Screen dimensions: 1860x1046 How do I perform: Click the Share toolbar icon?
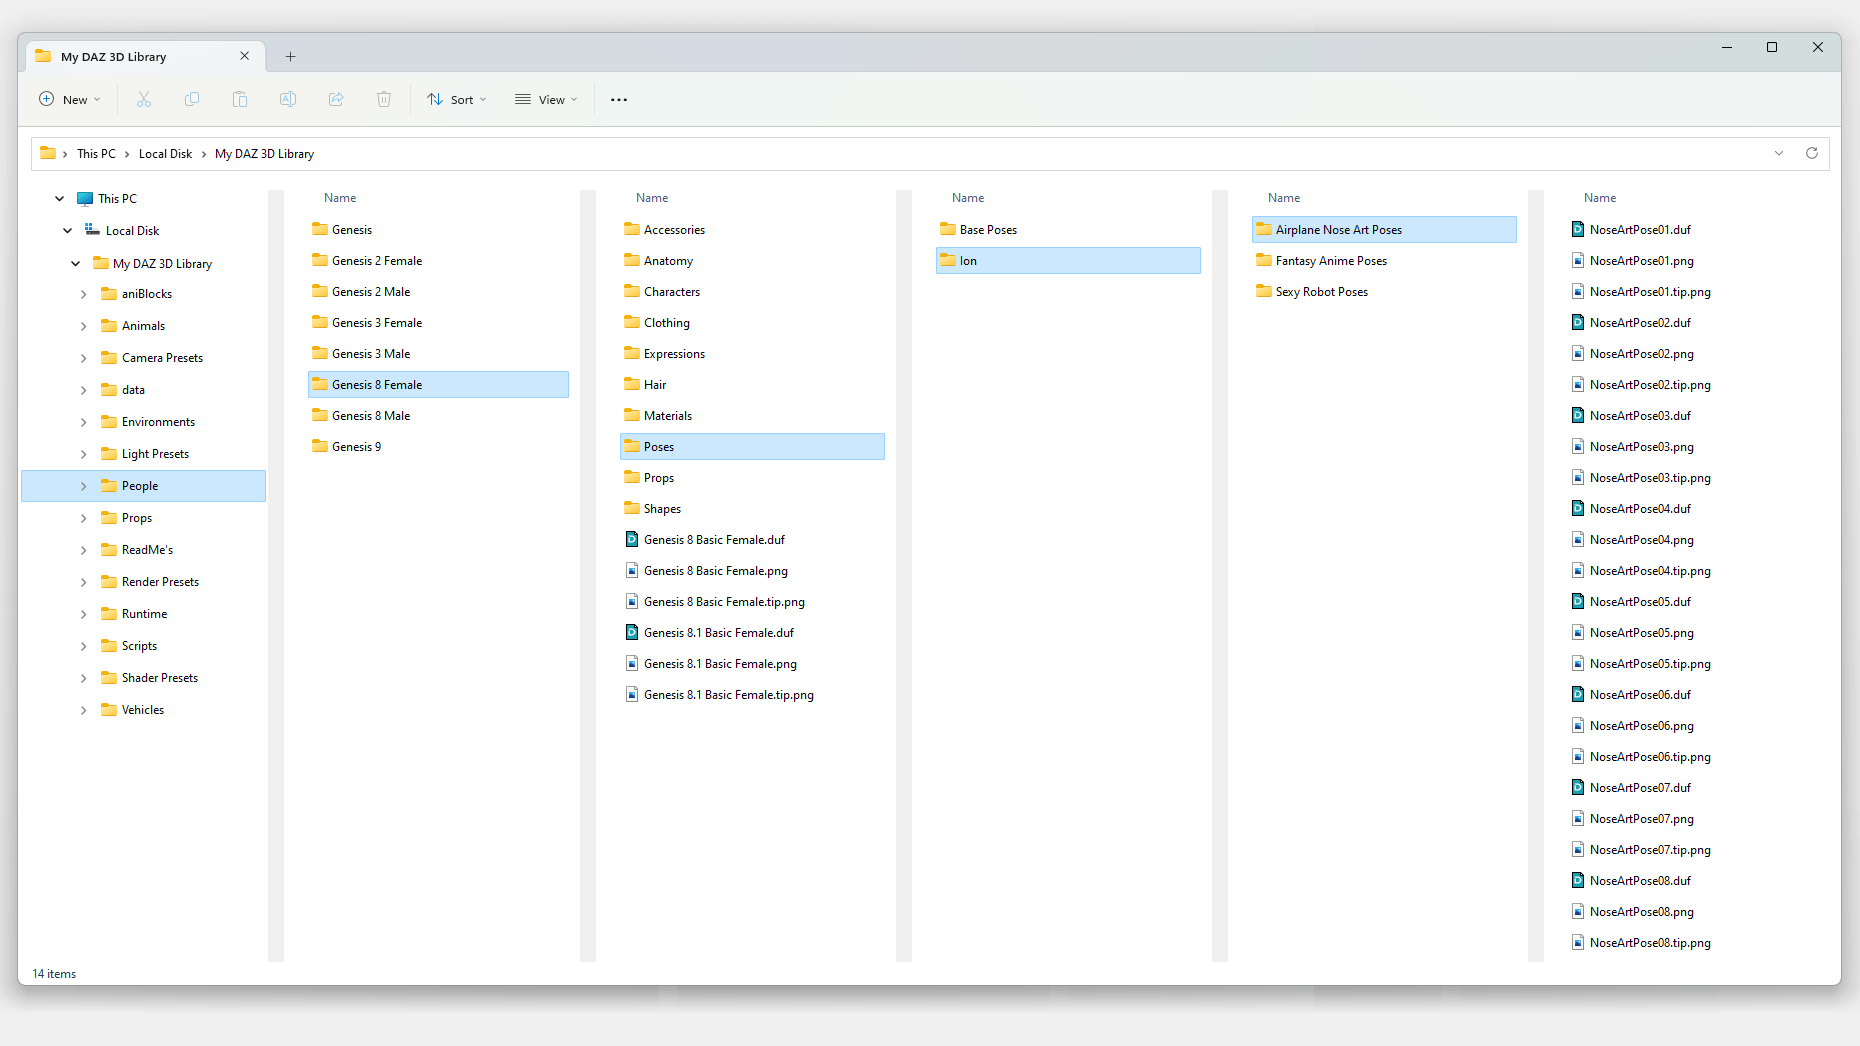[336, 99]
